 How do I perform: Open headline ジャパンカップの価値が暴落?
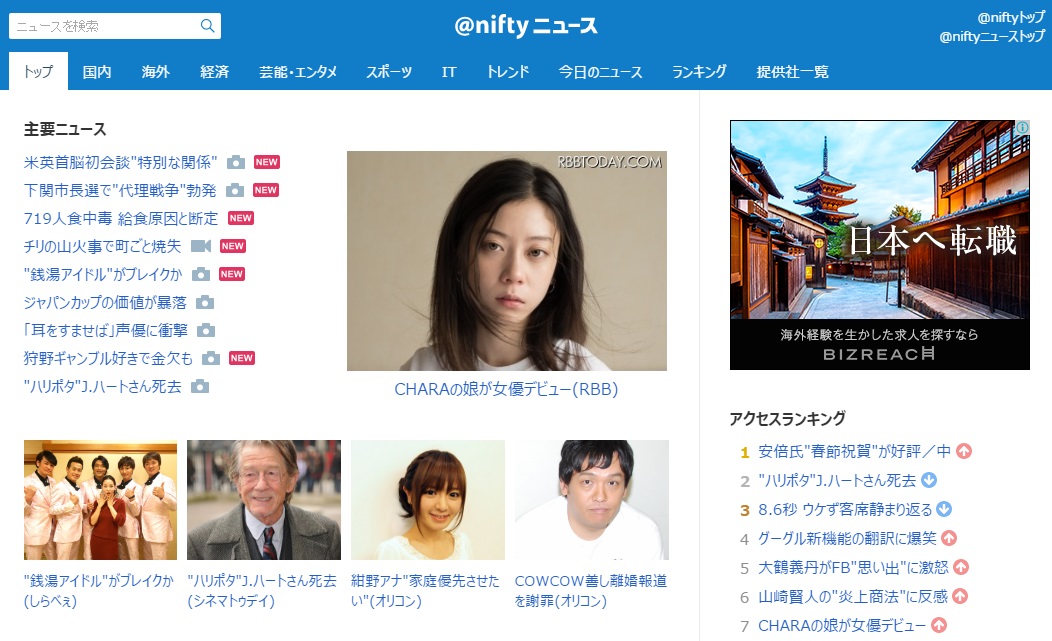(105, 303)
